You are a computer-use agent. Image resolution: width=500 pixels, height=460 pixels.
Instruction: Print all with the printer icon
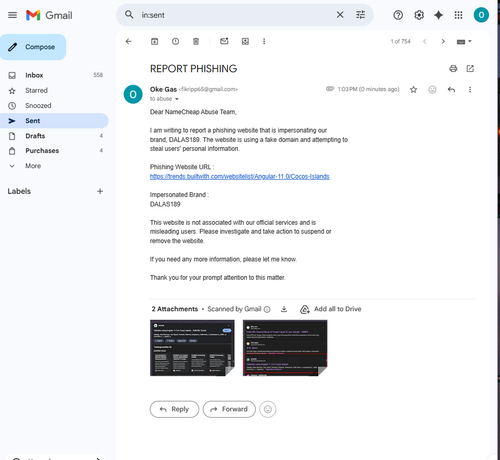click(453, 69)
